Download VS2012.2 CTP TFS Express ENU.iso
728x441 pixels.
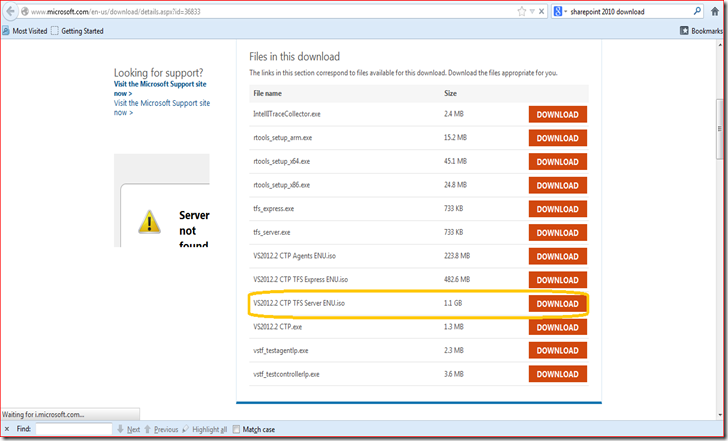pos(558,280)
